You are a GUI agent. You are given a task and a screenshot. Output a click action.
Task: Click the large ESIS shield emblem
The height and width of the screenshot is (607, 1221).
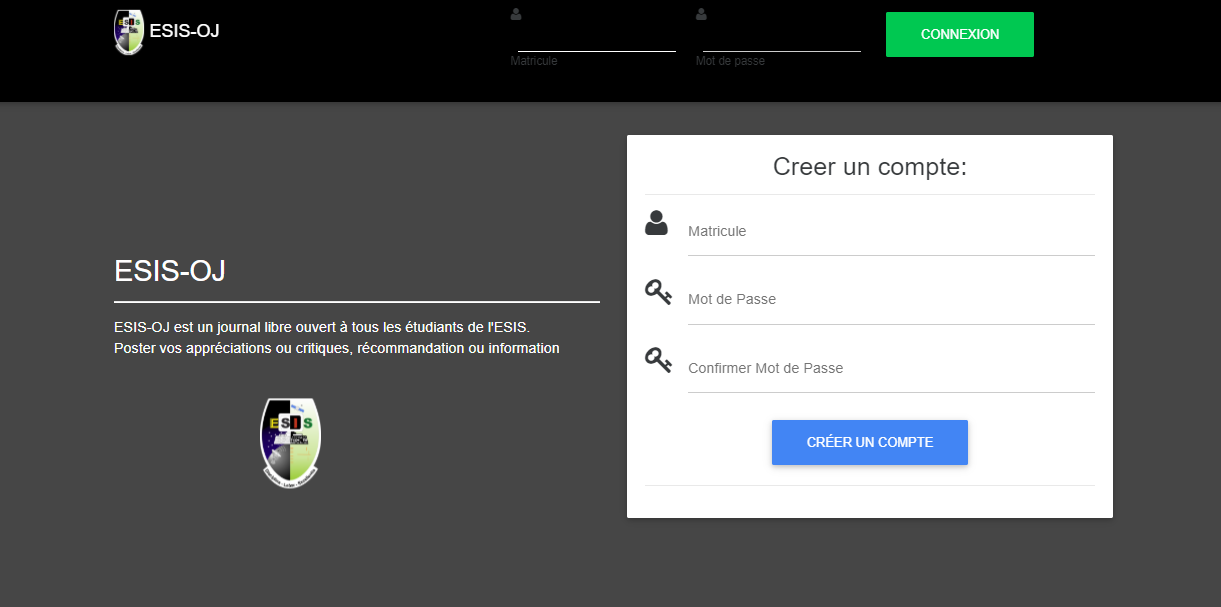[290, 443]
